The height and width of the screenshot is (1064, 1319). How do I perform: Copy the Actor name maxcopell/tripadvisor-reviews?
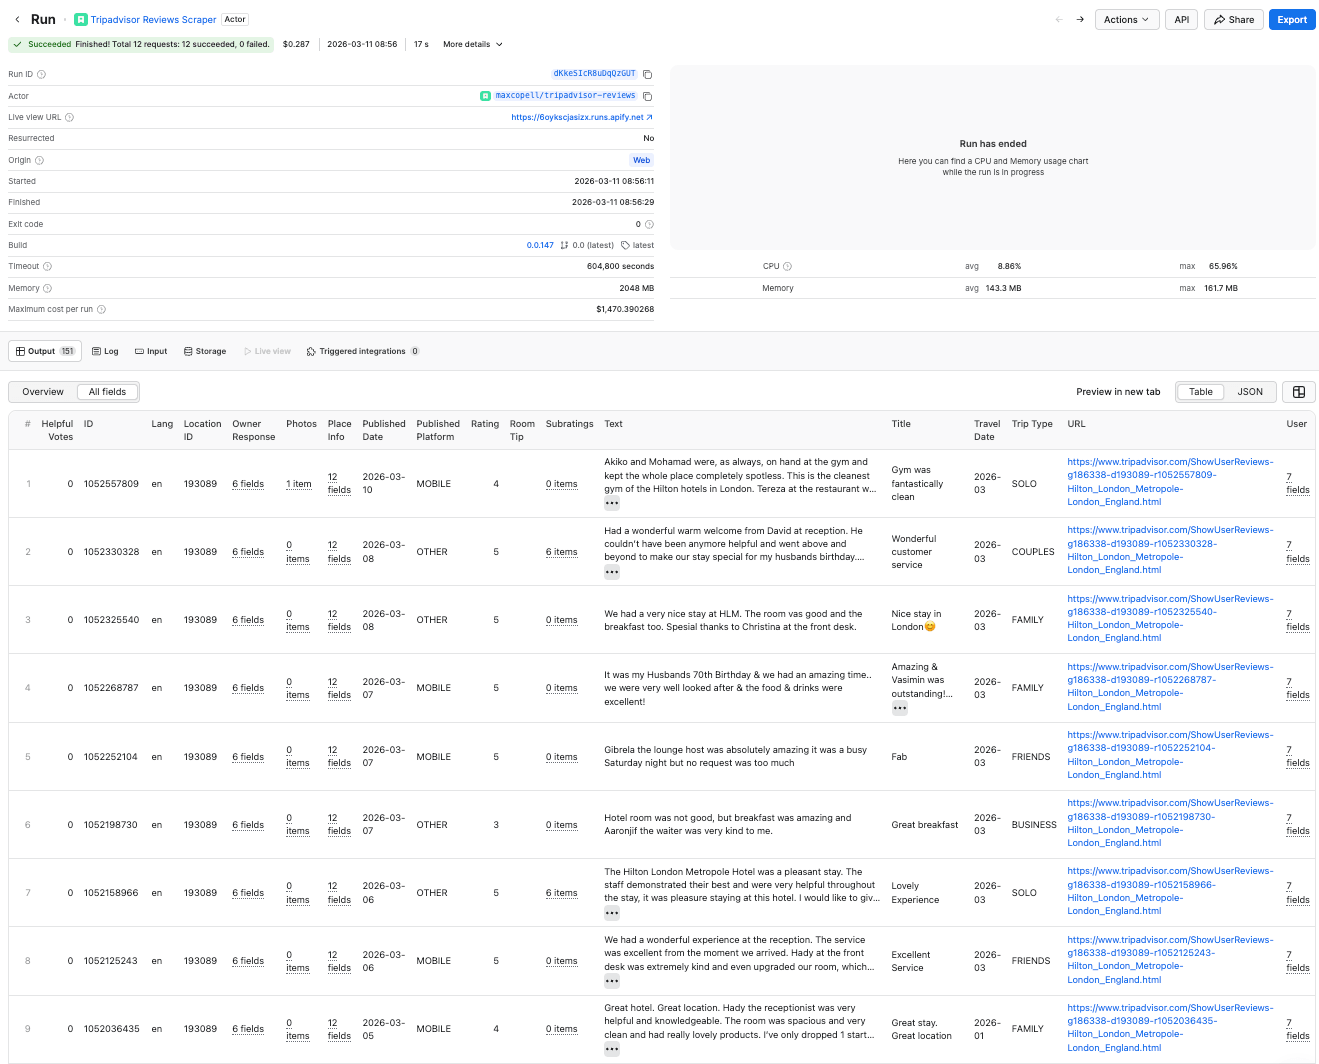(645, 95)
